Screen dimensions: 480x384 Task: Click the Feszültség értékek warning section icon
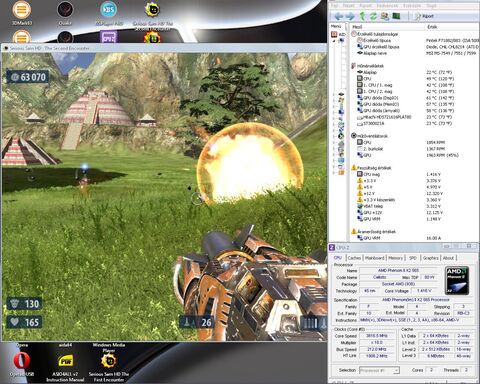coord(354,168)
